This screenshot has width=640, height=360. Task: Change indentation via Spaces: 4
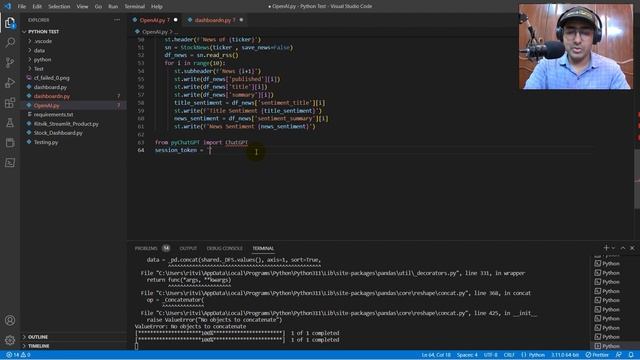[x=467, y=355]
